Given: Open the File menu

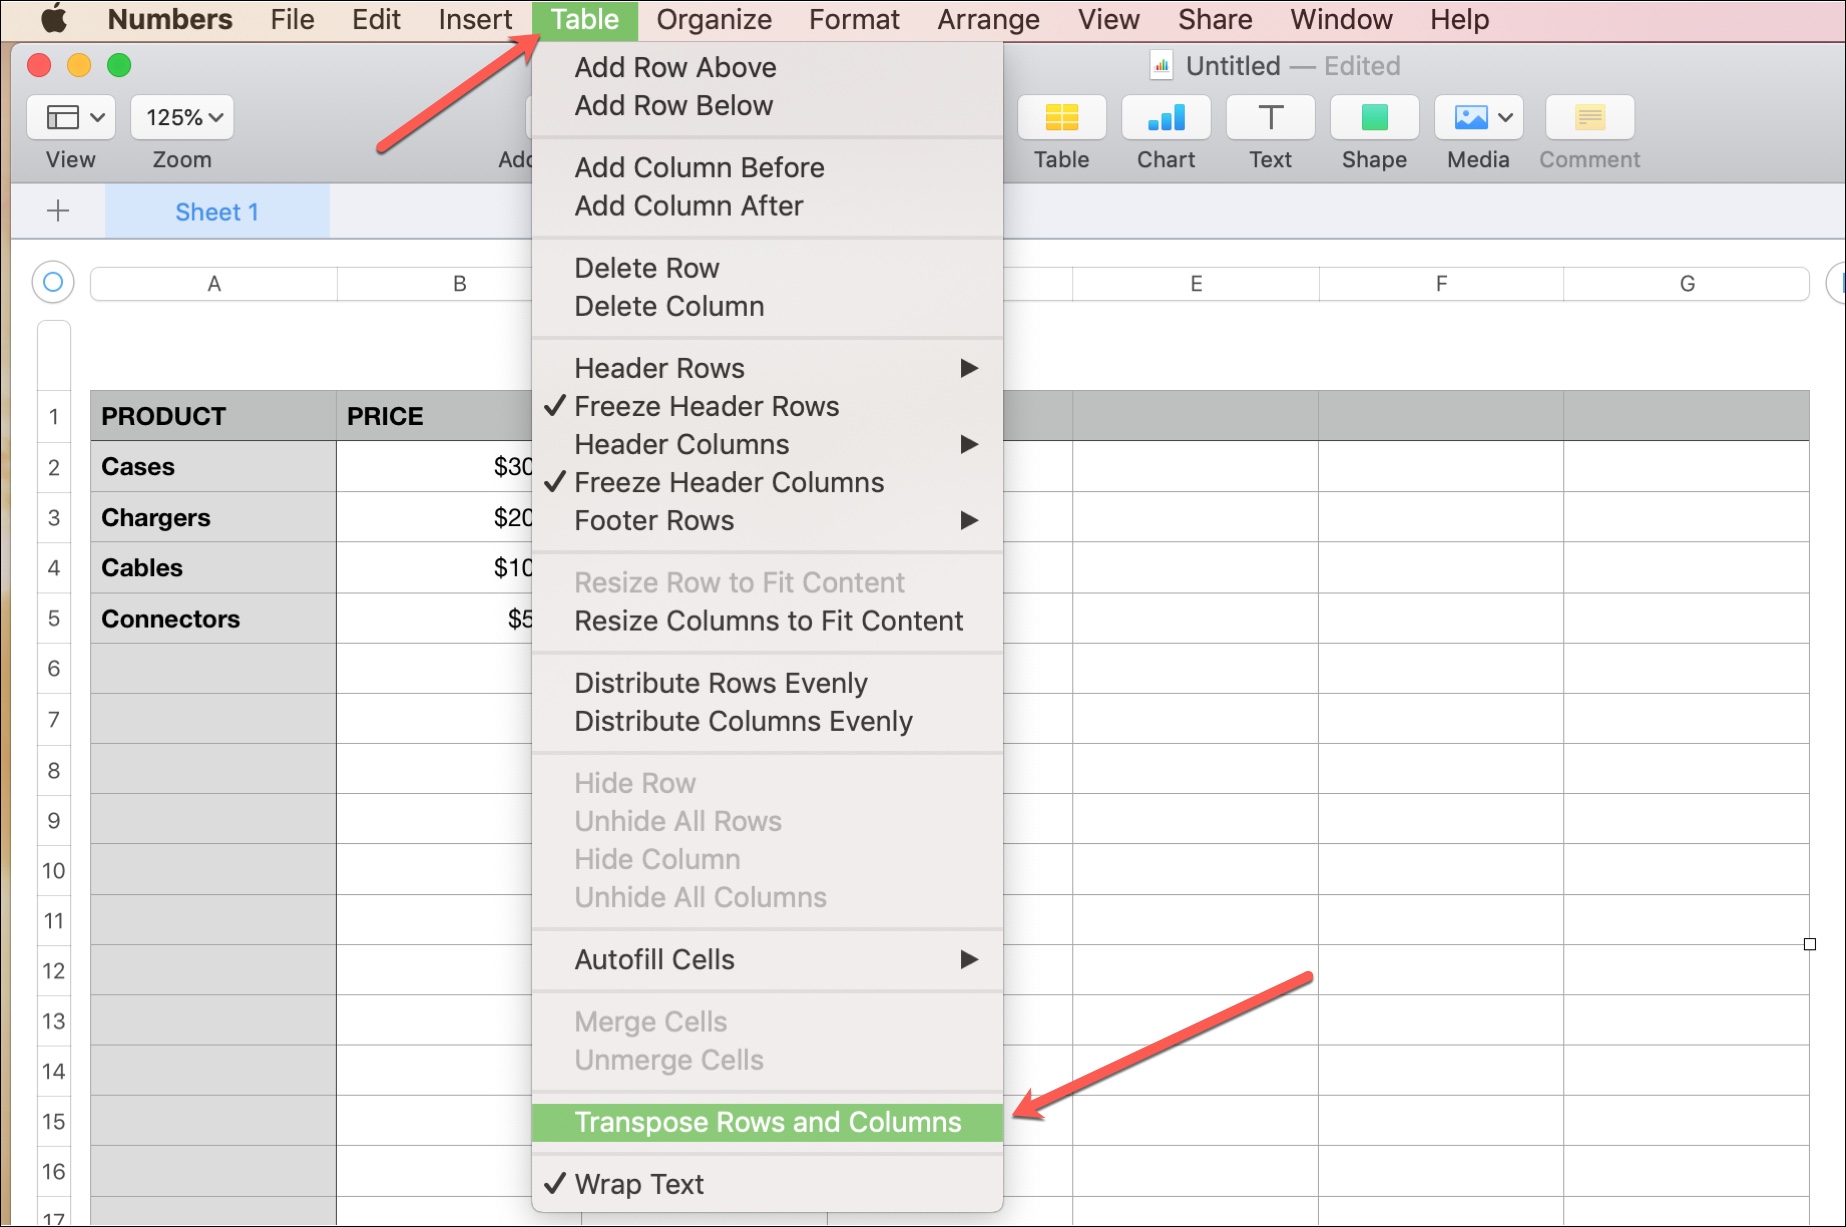Looking at the screenshot, I should coord(292,19).
